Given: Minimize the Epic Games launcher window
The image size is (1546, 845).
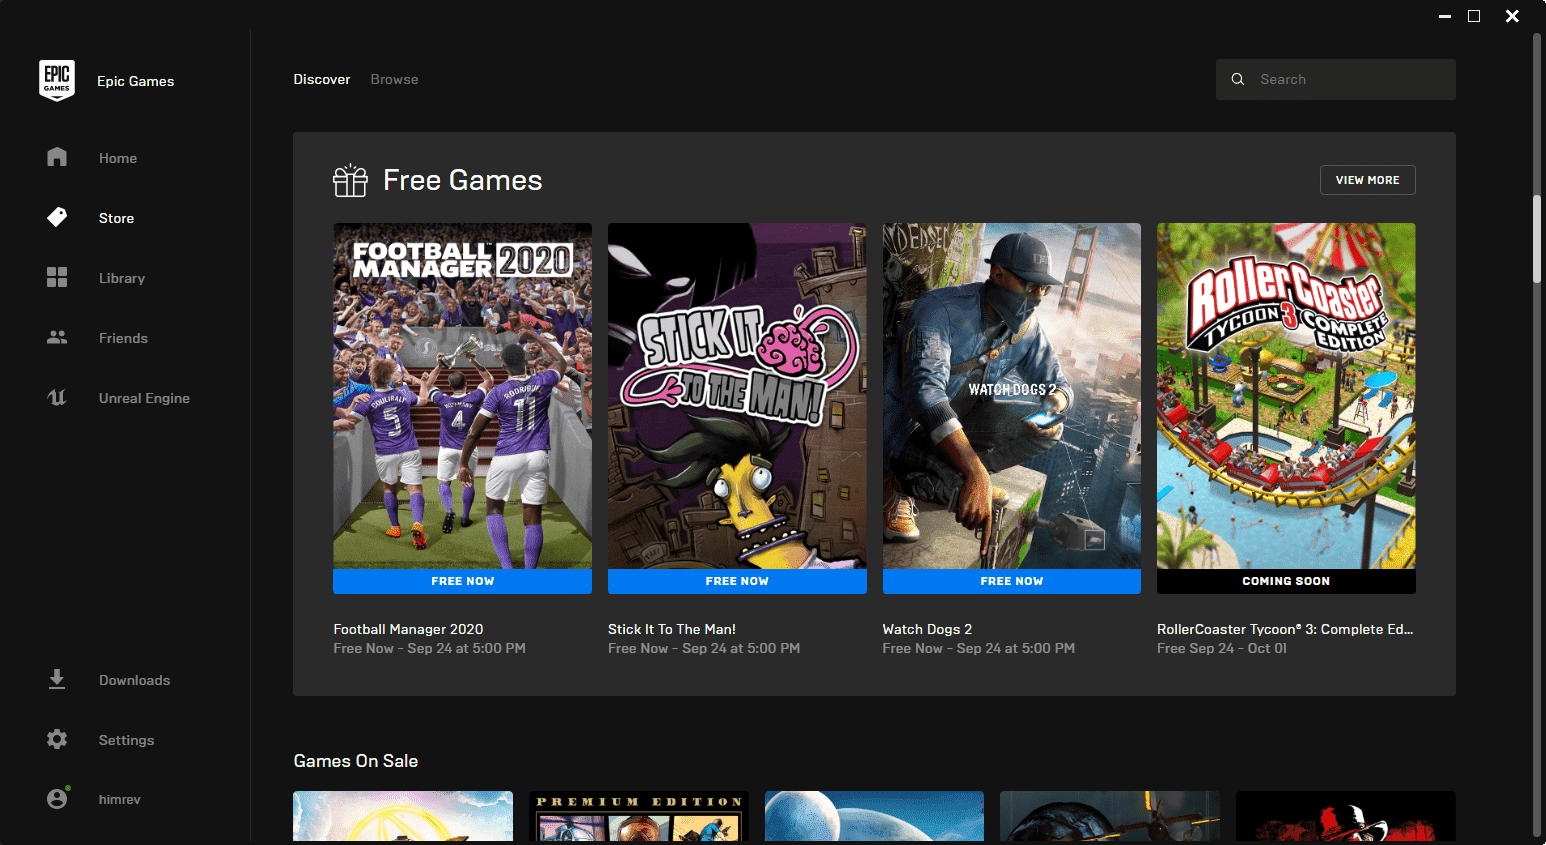Looking at the screenshot, I should tap(1444, 16).
